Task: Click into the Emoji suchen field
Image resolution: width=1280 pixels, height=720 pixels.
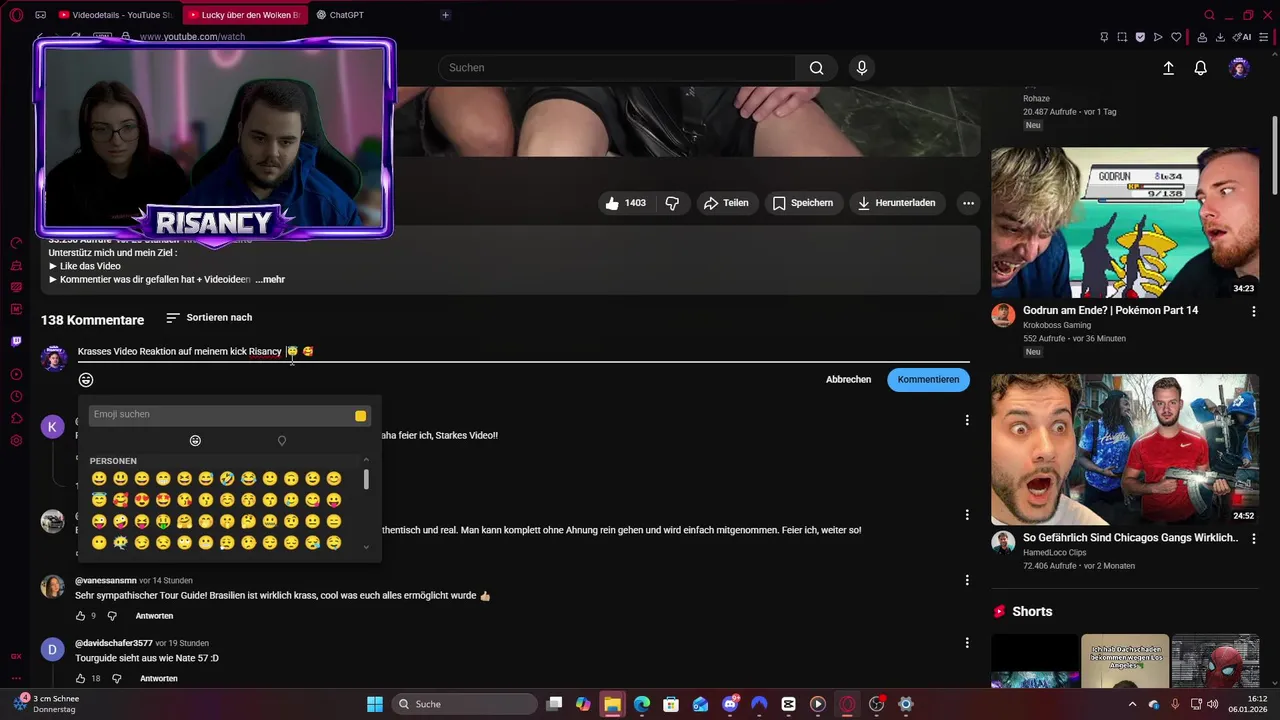Action: [218, 415]
